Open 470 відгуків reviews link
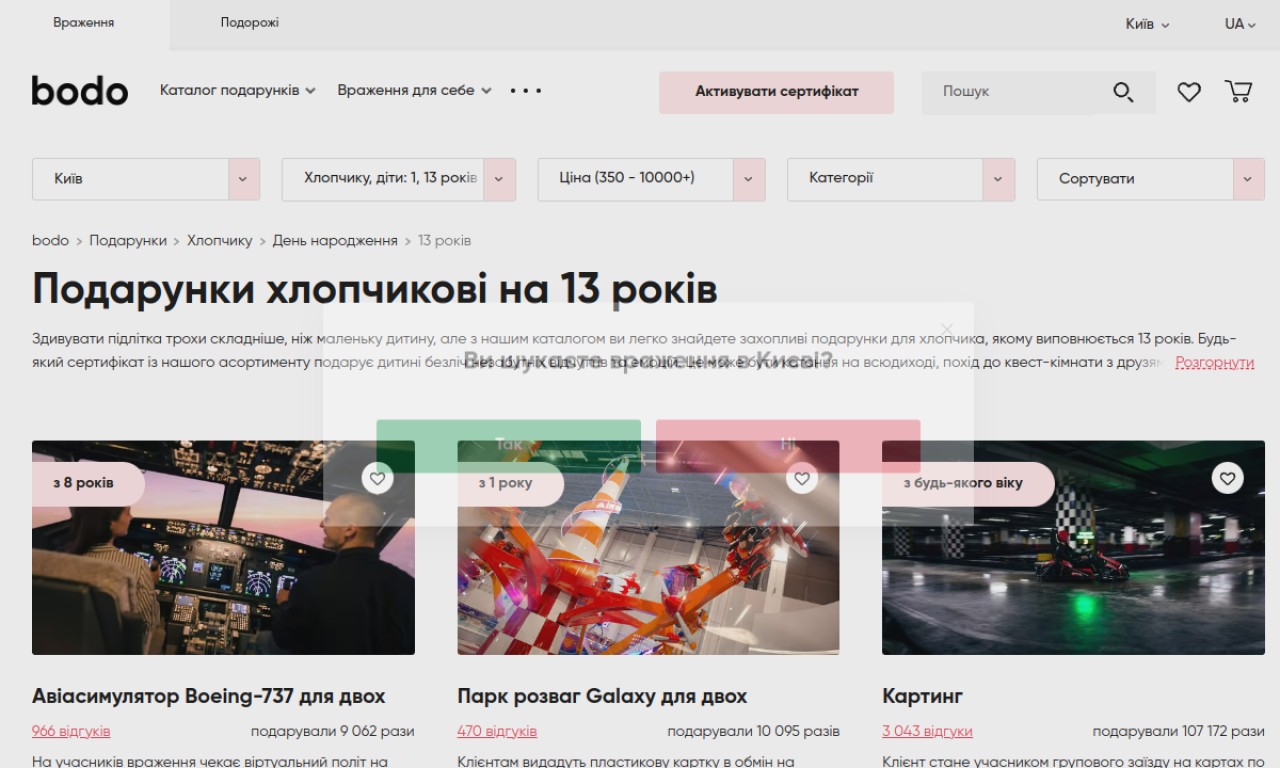Screen dimensions: 1280x768 tap(497, 731)
